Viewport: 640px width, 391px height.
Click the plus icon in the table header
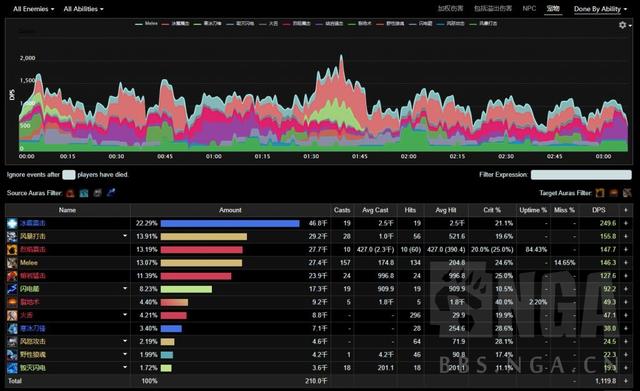point(626,210)
